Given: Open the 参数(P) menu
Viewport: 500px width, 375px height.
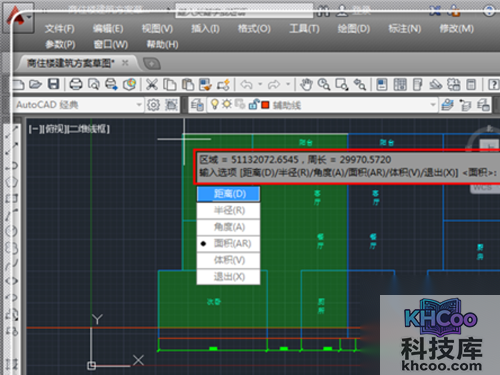Looking at the screenshot, I should [x=60, y=44].
